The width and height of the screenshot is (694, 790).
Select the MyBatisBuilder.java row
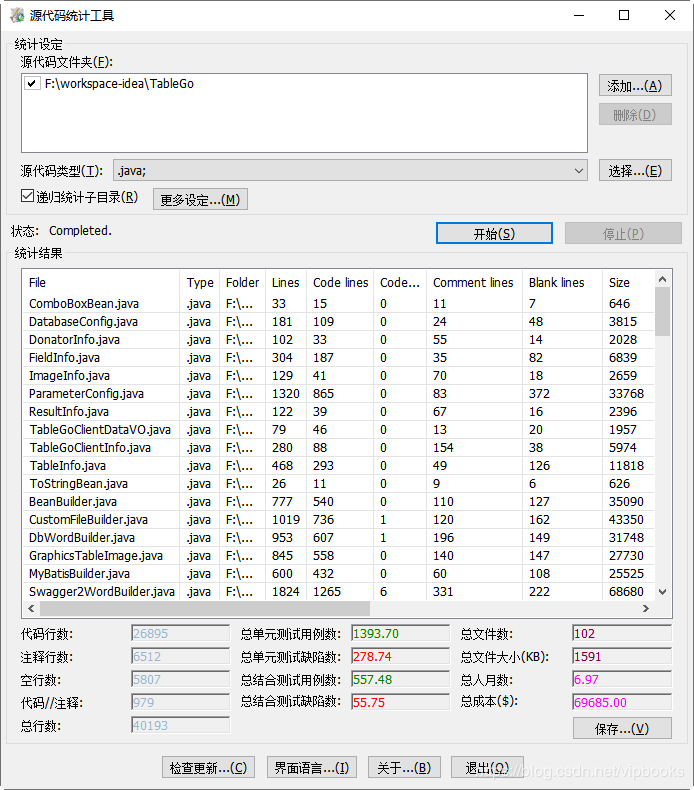[x=338, y=574]
